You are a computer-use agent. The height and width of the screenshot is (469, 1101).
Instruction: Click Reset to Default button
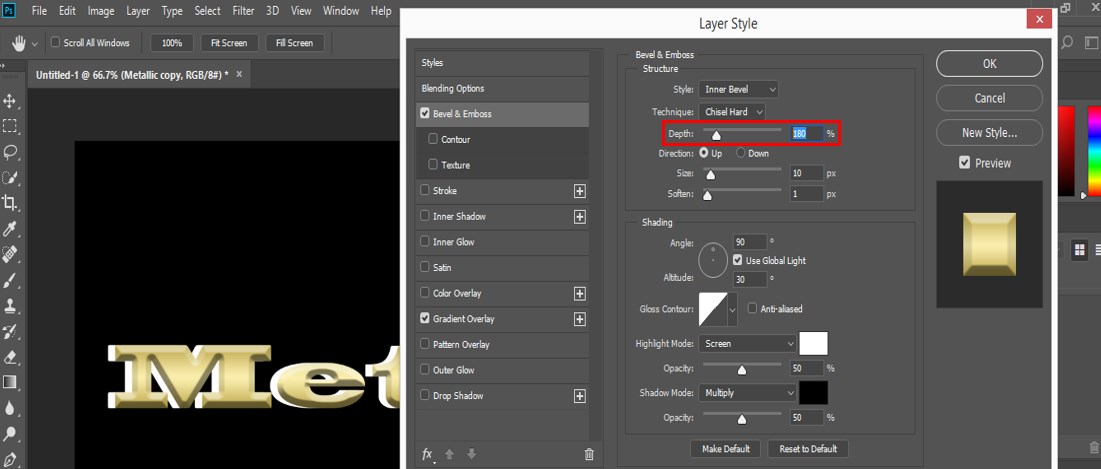pyautogui.click(x=807, y=449)
